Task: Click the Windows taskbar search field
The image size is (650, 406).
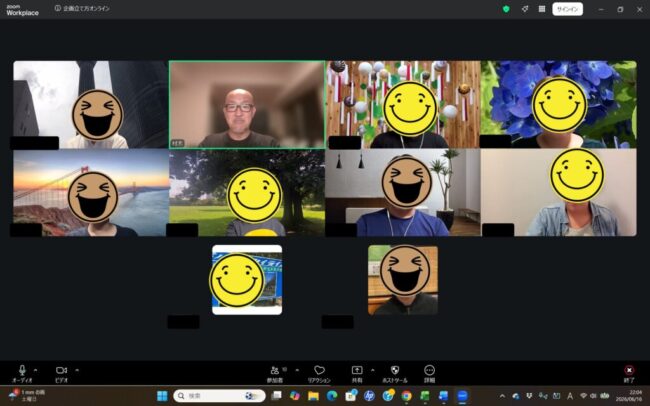Action: 219,396
